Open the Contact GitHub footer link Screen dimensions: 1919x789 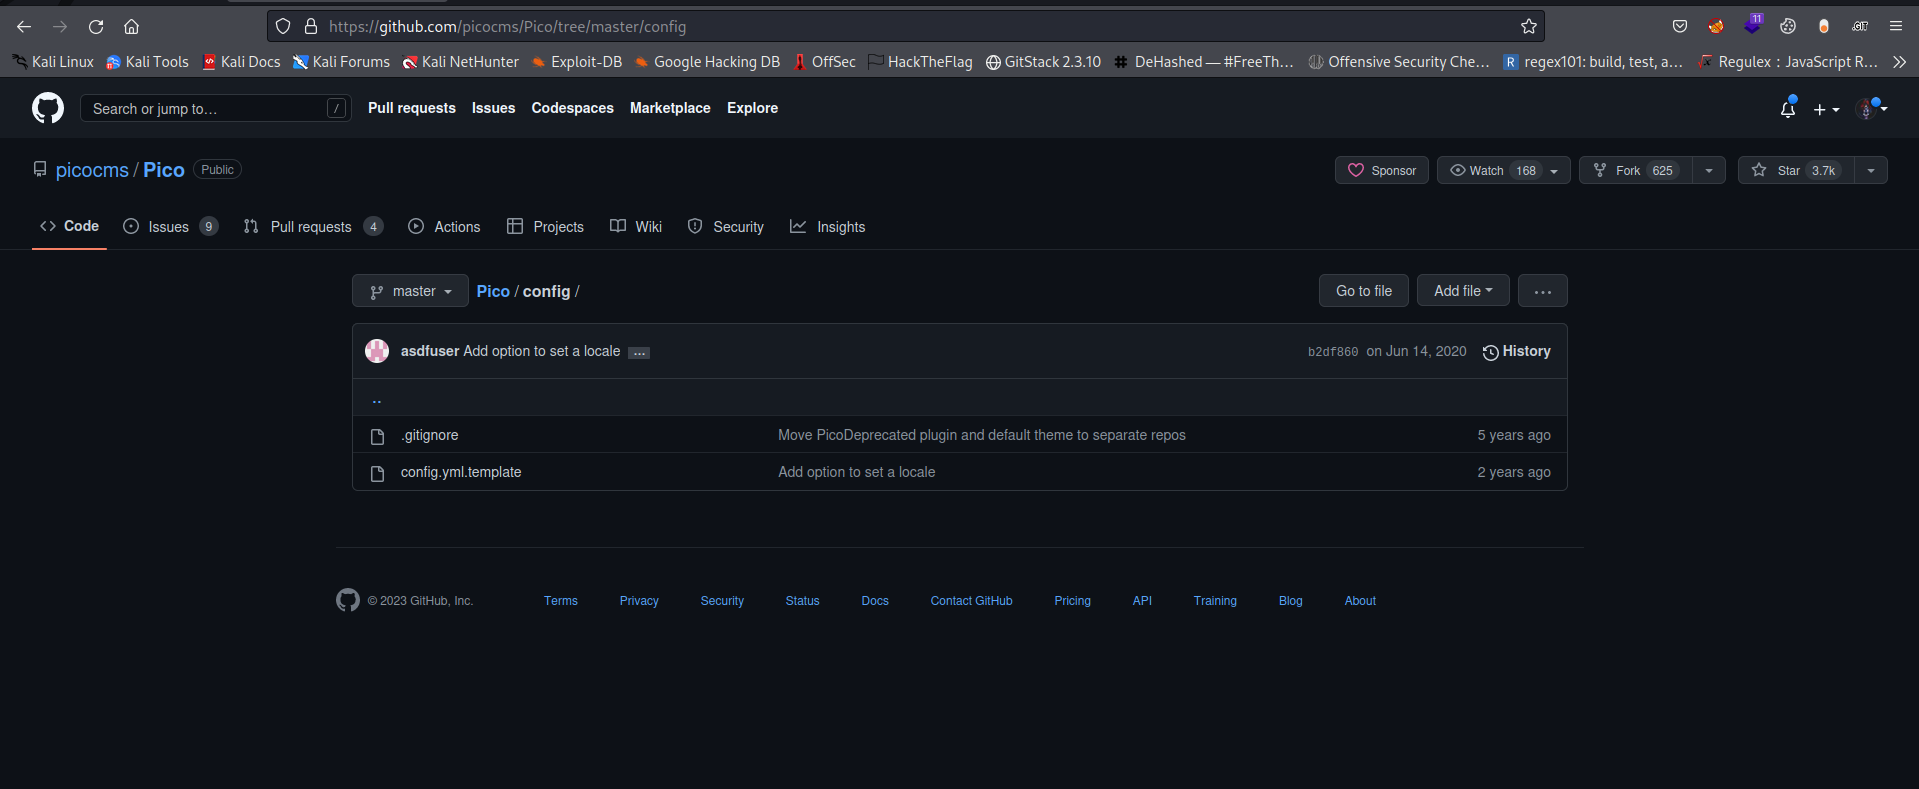(971, 601)
